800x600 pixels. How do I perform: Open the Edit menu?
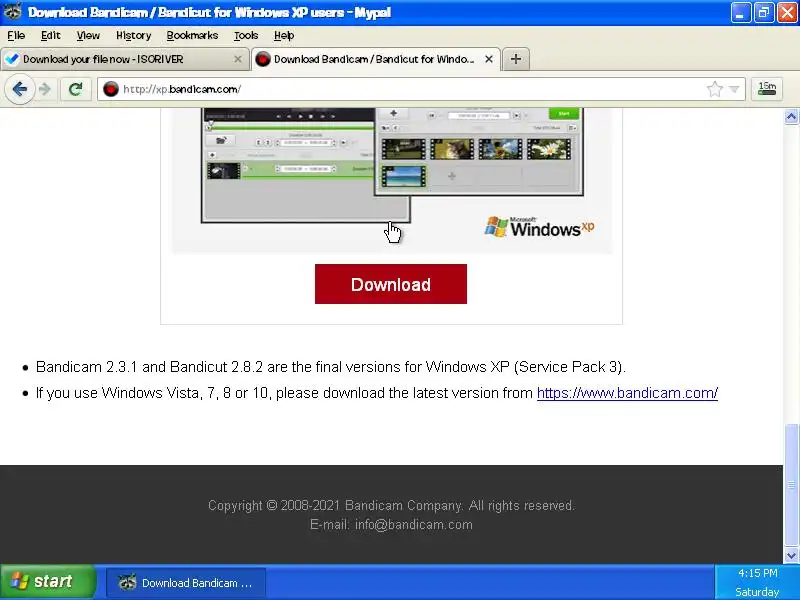pyautogui.click(x=51, y=35)
